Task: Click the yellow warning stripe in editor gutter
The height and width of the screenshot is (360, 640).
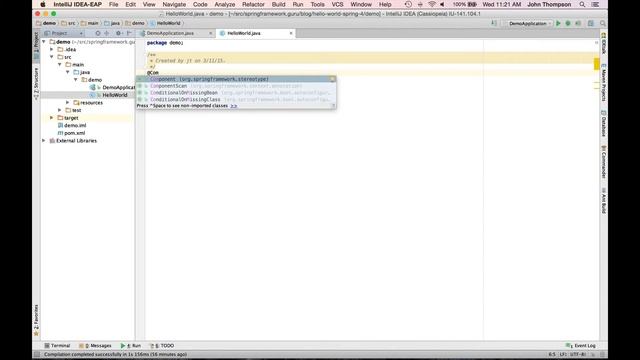Action: coord(596,64)
